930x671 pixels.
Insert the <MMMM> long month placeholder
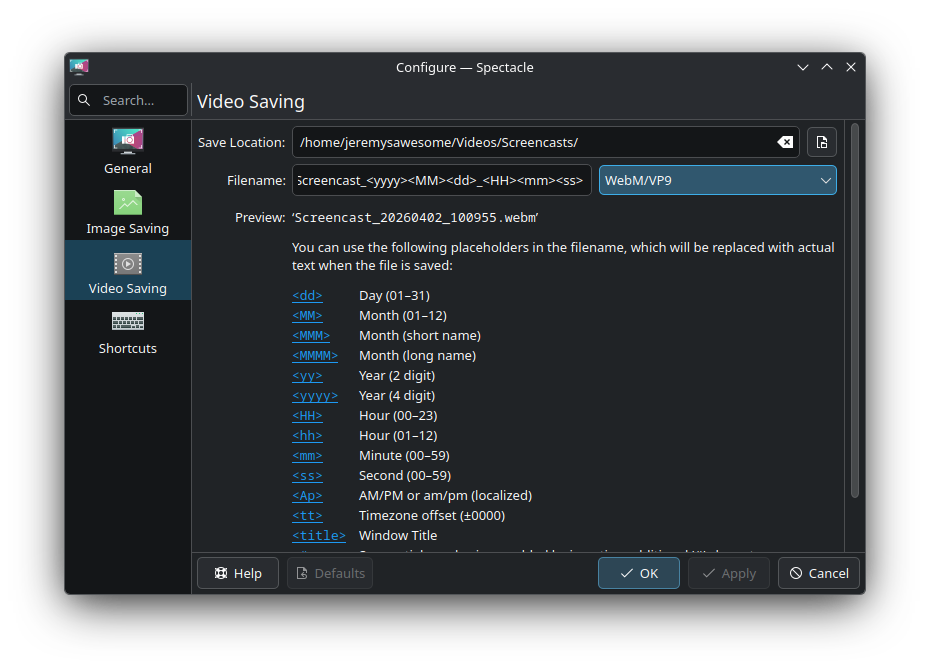(x=315, y=356)
